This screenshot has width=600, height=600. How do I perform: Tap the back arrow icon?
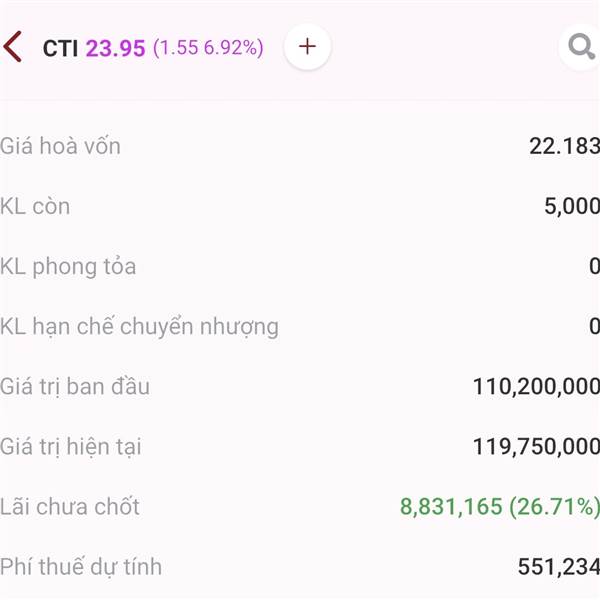click(13, 47)
